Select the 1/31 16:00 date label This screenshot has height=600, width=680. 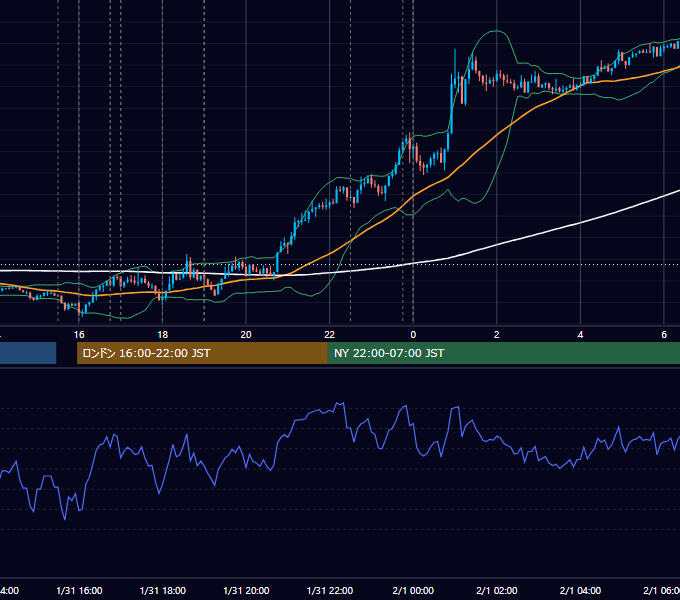(79, 590)
